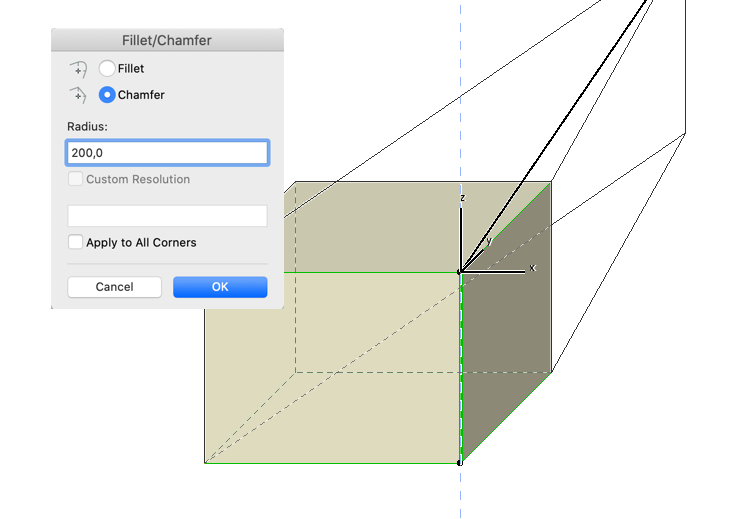The image size is (729, 519).
Task: Click the z axis label in viewport
Action: (x=463, y=198)
